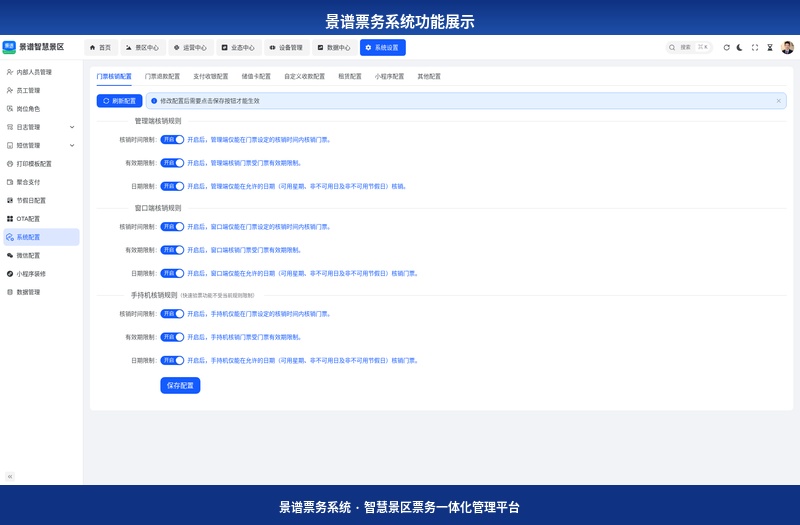The width and height of the screenshot is (800, 525).
Task: Open the 运营中心 navigation item
Action: pyautogui.click(x=191, y=47)
